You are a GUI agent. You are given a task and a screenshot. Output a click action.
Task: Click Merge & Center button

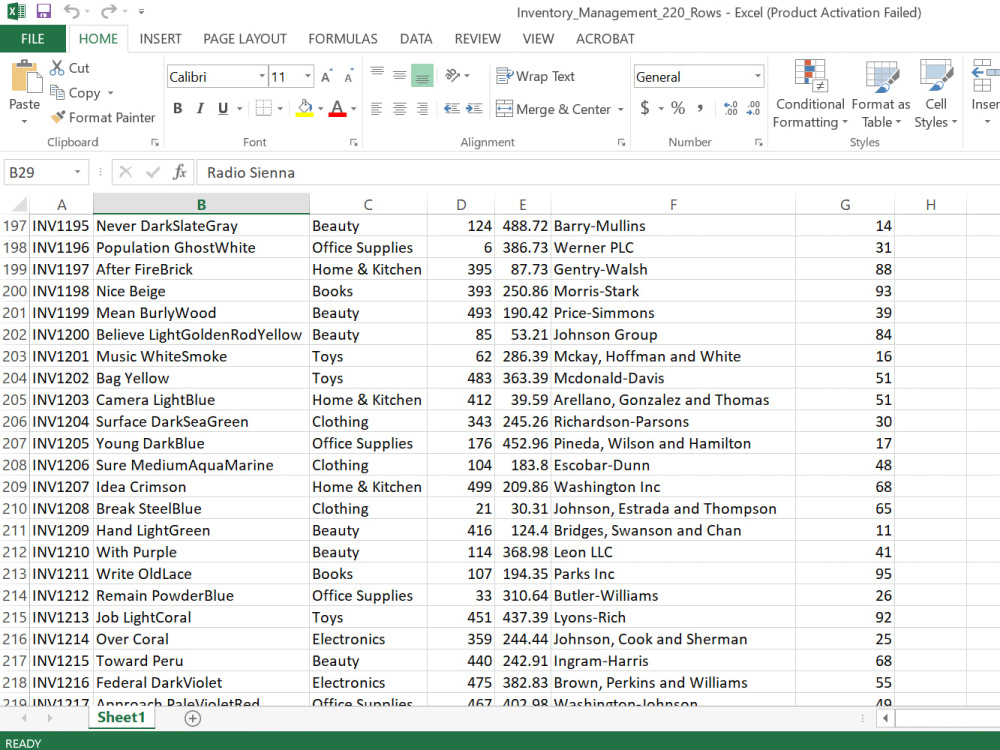coord(554,109)
